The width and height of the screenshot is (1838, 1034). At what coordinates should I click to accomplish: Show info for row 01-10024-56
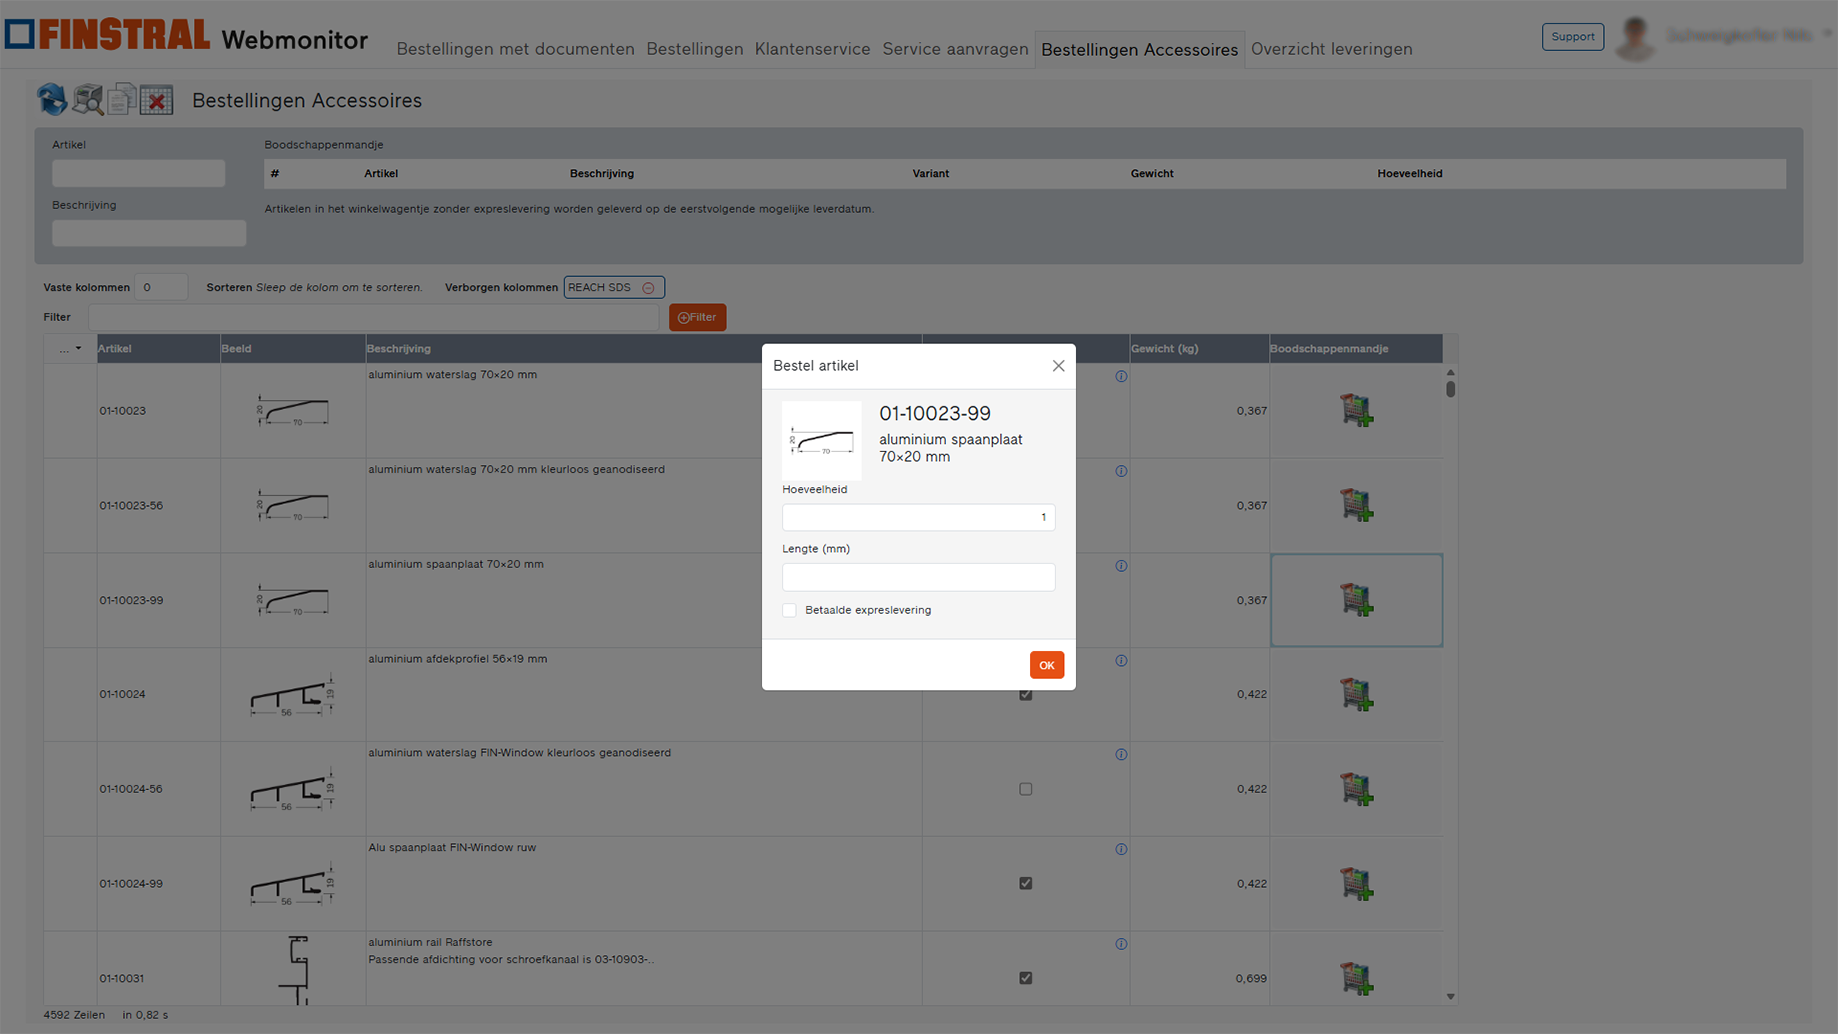[x=1121, y=755]
